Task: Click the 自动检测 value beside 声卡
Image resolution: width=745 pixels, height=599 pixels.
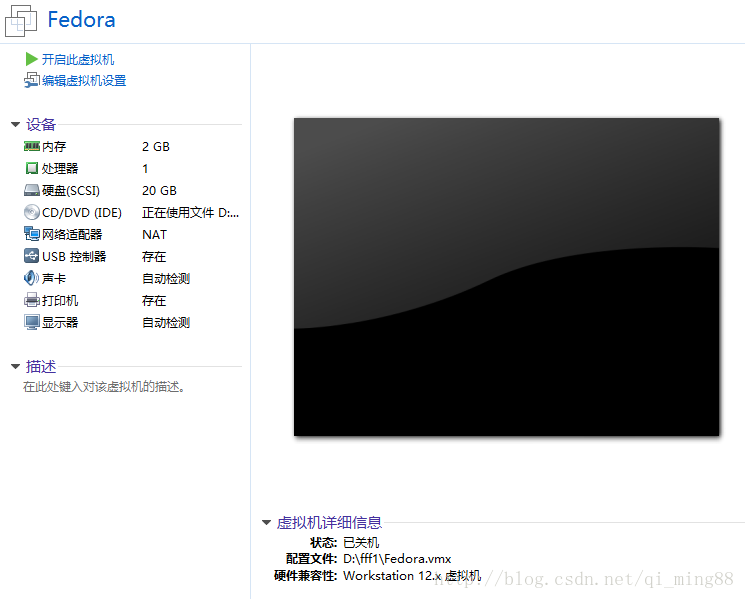Action: tap(166, 278)
